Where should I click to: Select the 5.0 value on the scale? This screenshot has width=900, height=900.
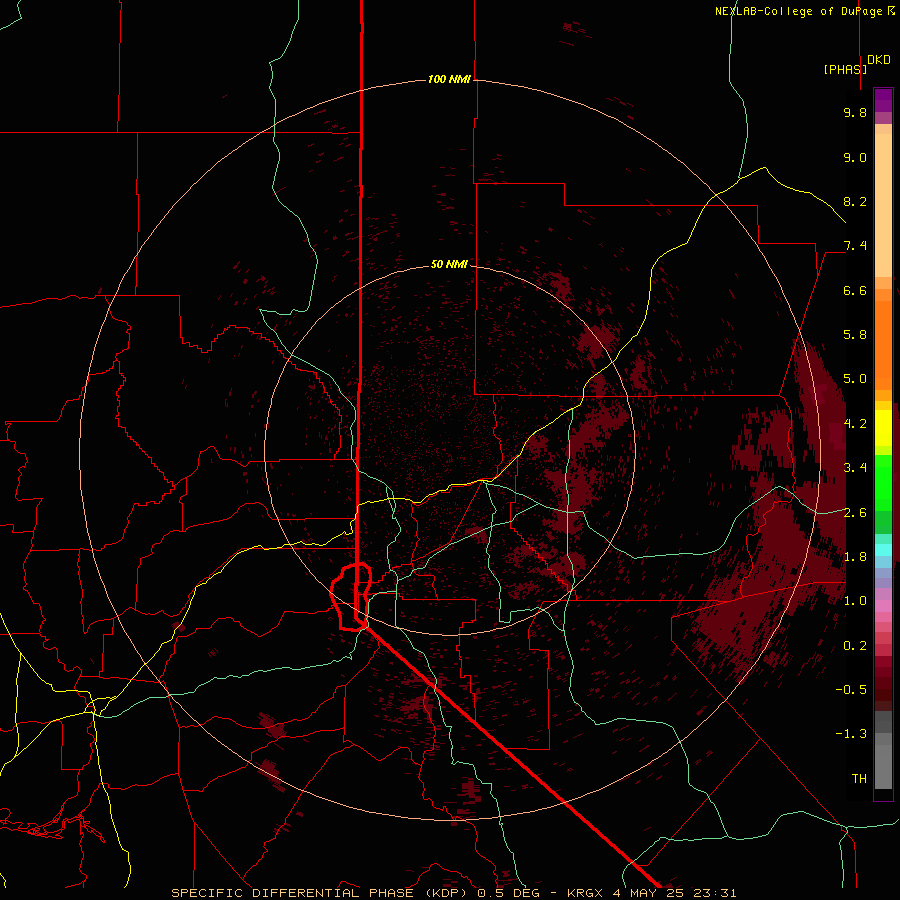coord(855,379)
